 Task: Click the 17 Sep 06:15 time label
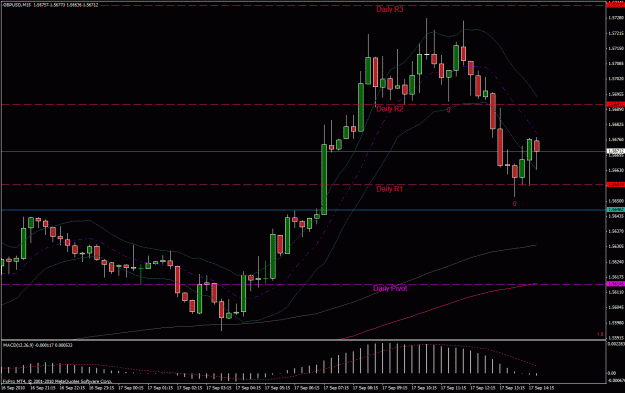tap(307, 387)
